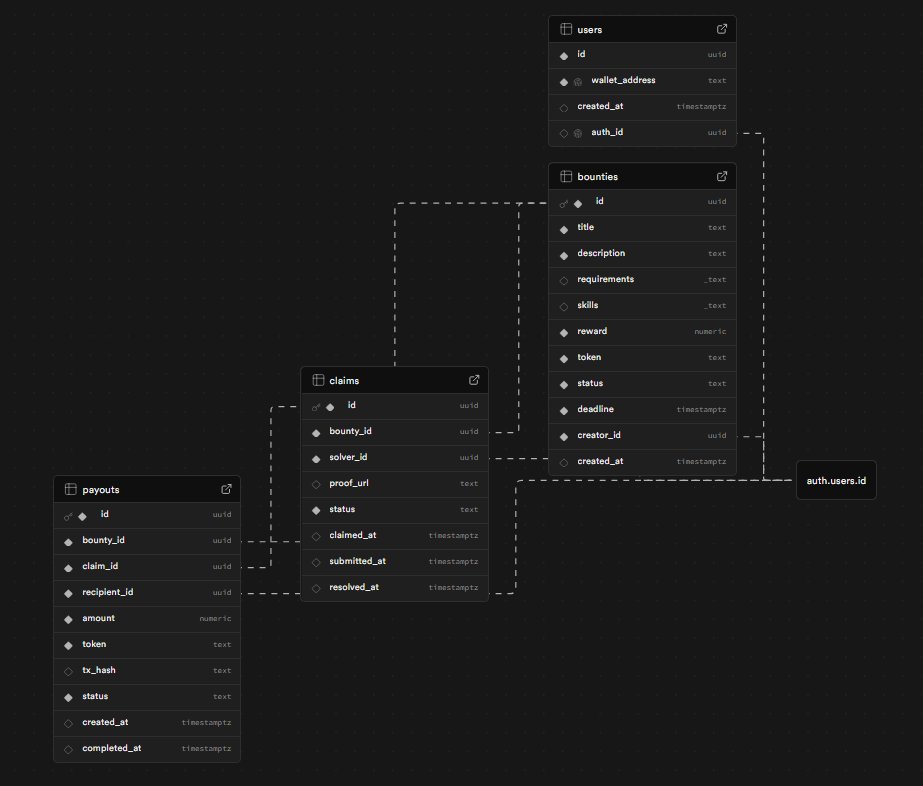Select the tx_hash column name in payouts
Screen dimensions: 923x786
99,670
